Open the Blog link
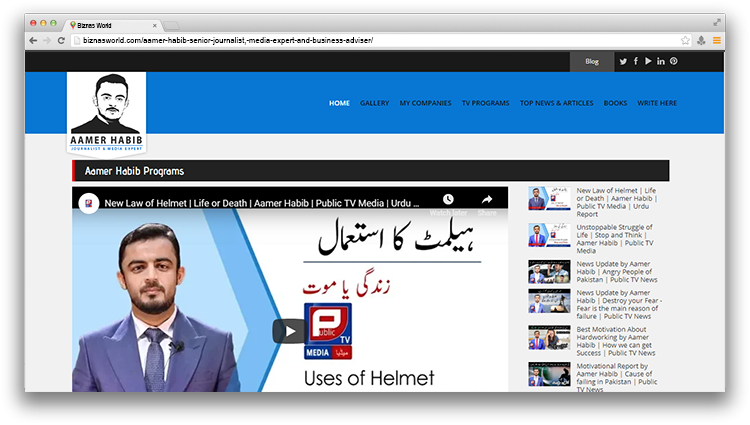 [592, 61]
